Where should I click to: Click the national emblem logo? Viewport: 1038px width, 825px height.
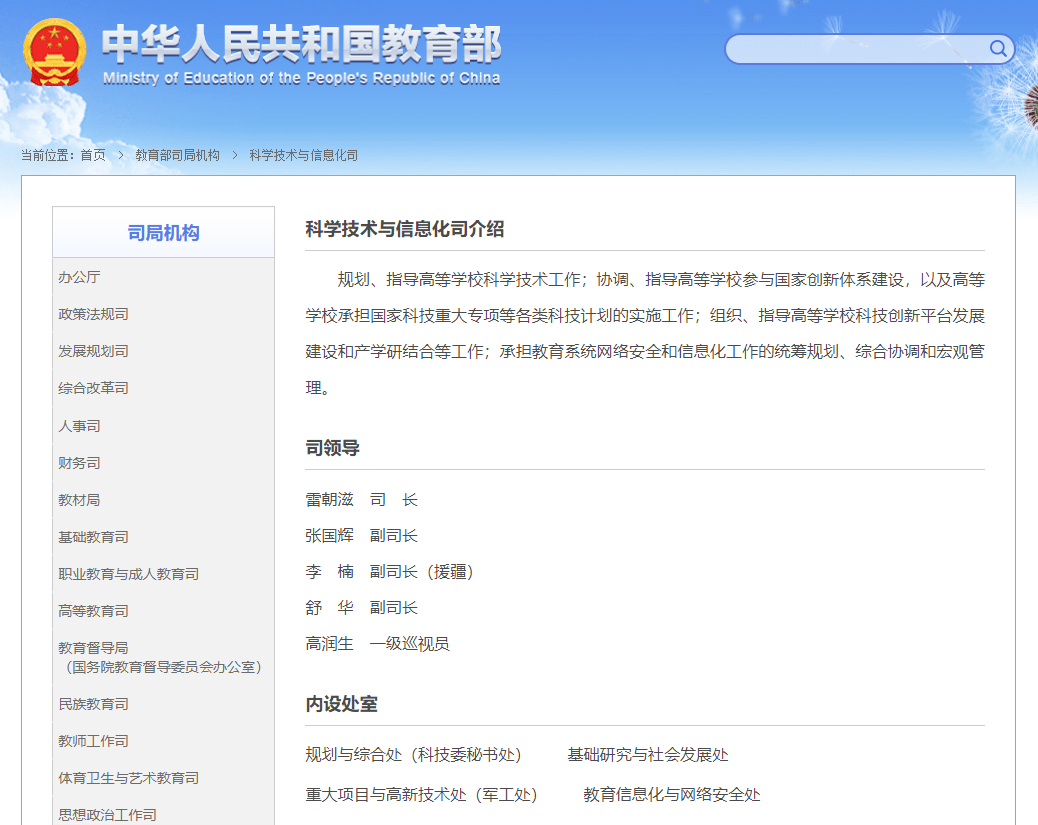[54, 52]
